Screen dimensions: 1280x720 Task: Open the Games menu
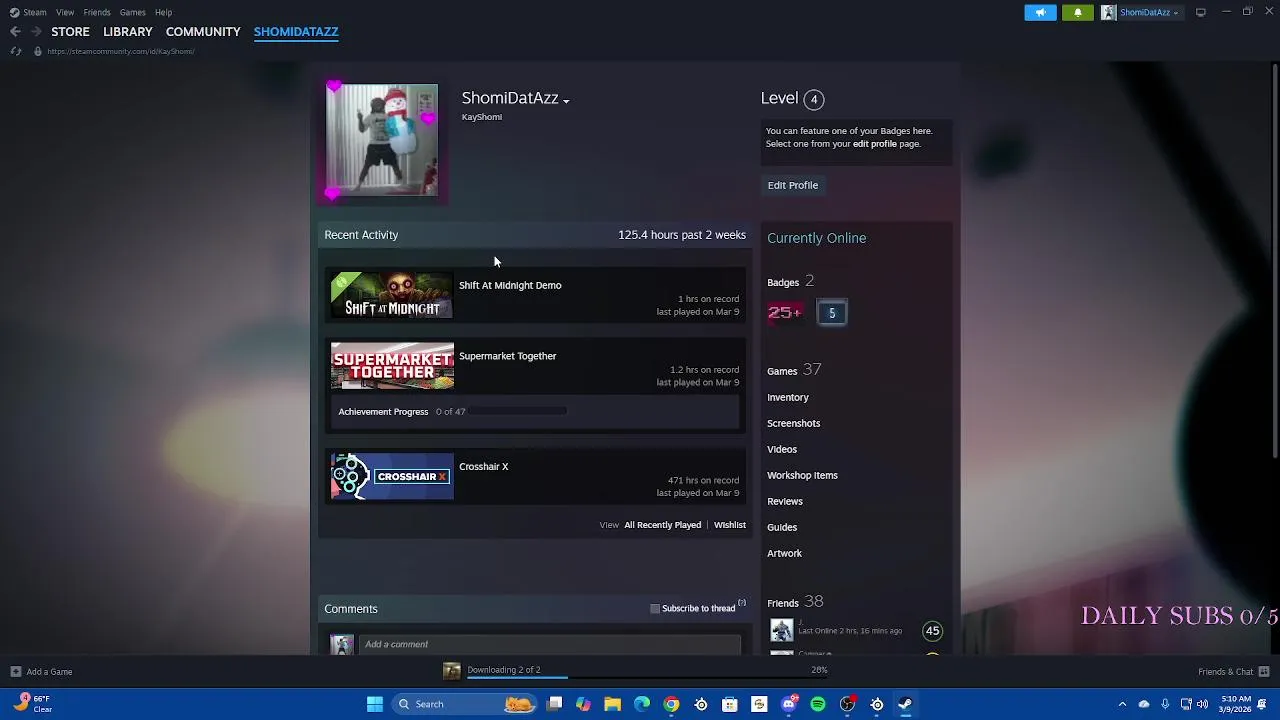tap(133, 12)
